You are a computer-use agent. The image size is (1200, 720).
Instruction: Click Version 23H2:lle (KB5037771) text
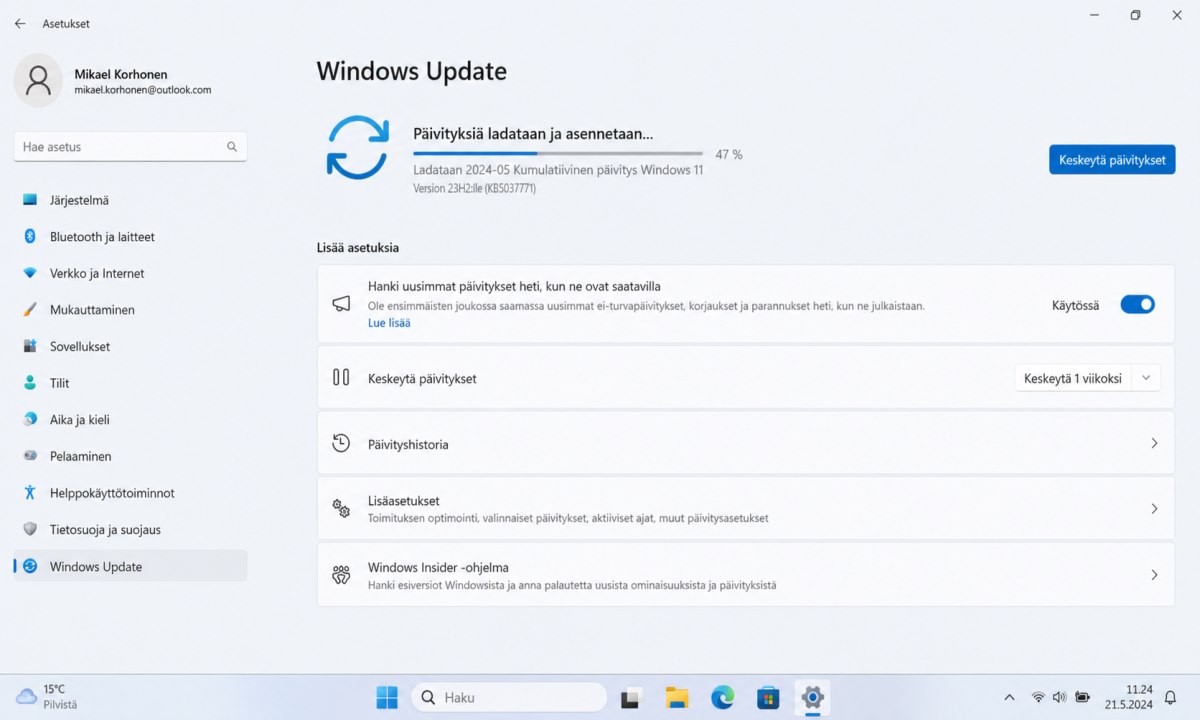pyautogui.click(x=474, y=188)
